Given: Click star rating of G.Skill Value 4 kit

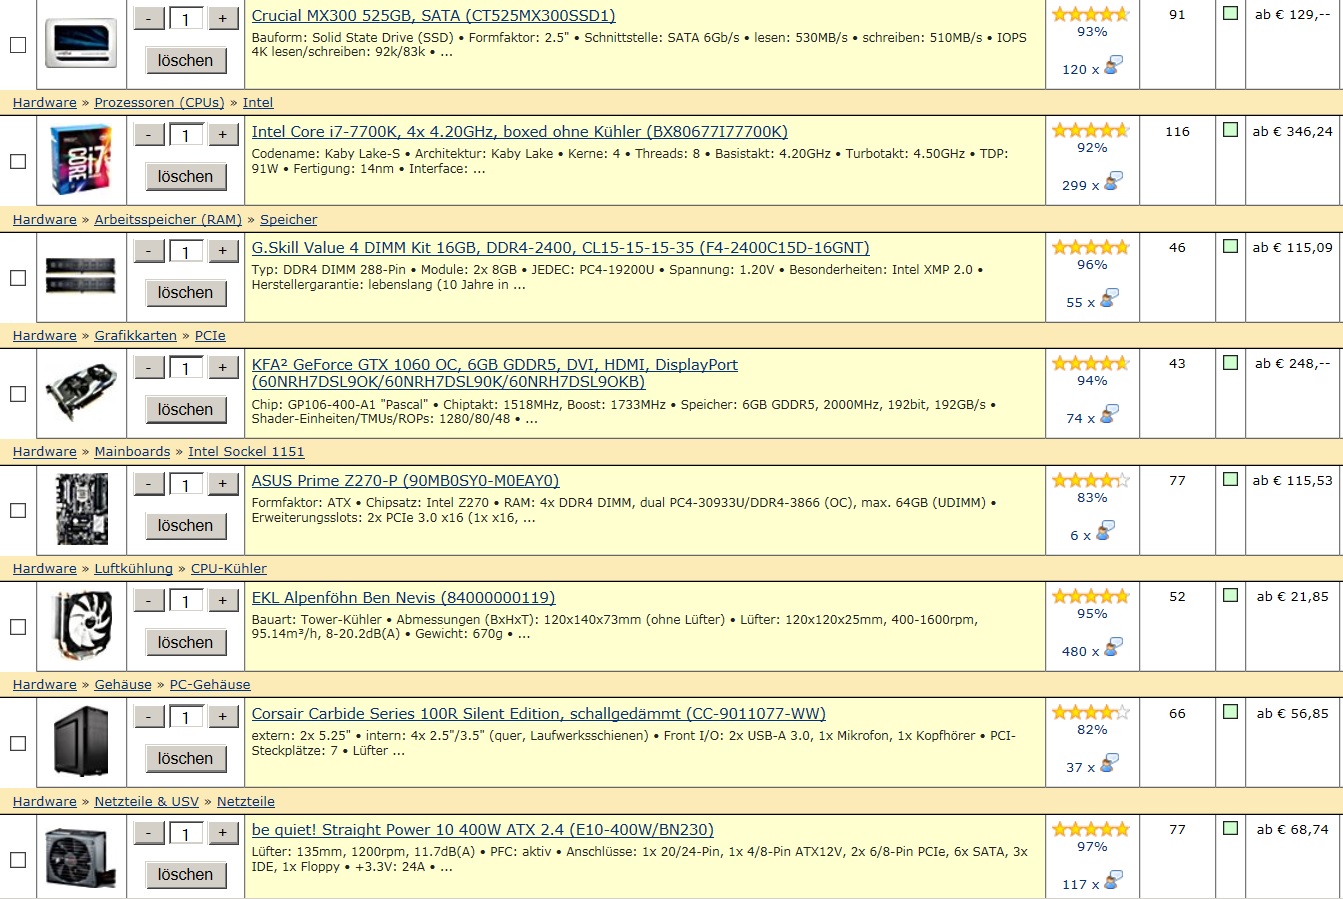Looking at the screenshot, I should pos(1091,247).
